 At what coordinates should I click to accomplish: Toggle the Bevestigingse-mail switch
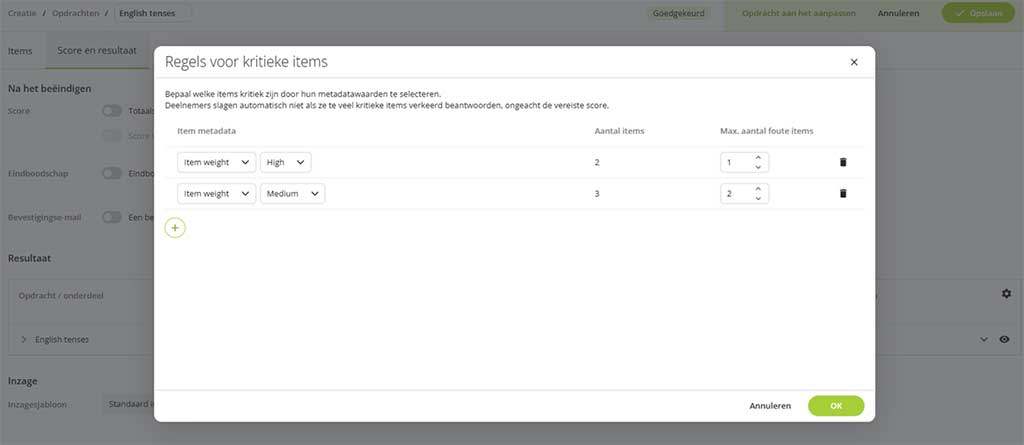point(112,217)
